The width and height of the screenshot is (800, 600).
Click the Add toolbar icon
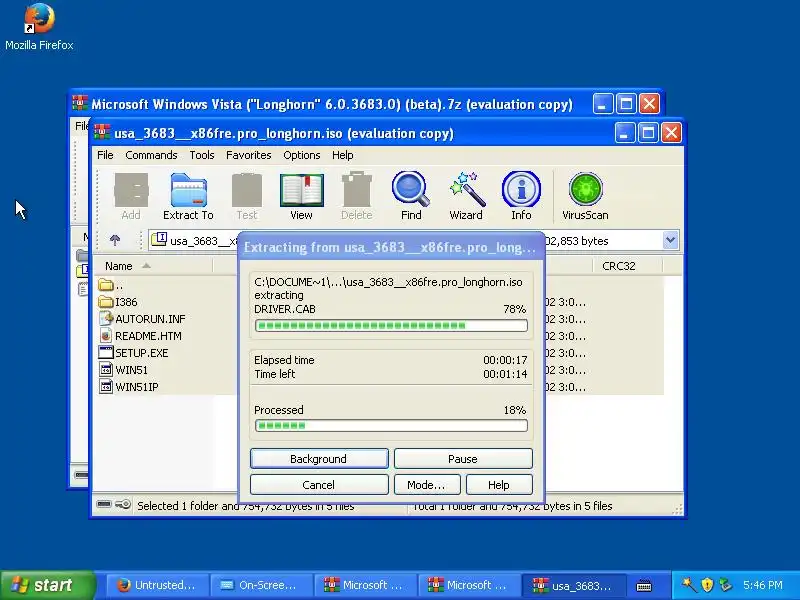click(131, 196)
